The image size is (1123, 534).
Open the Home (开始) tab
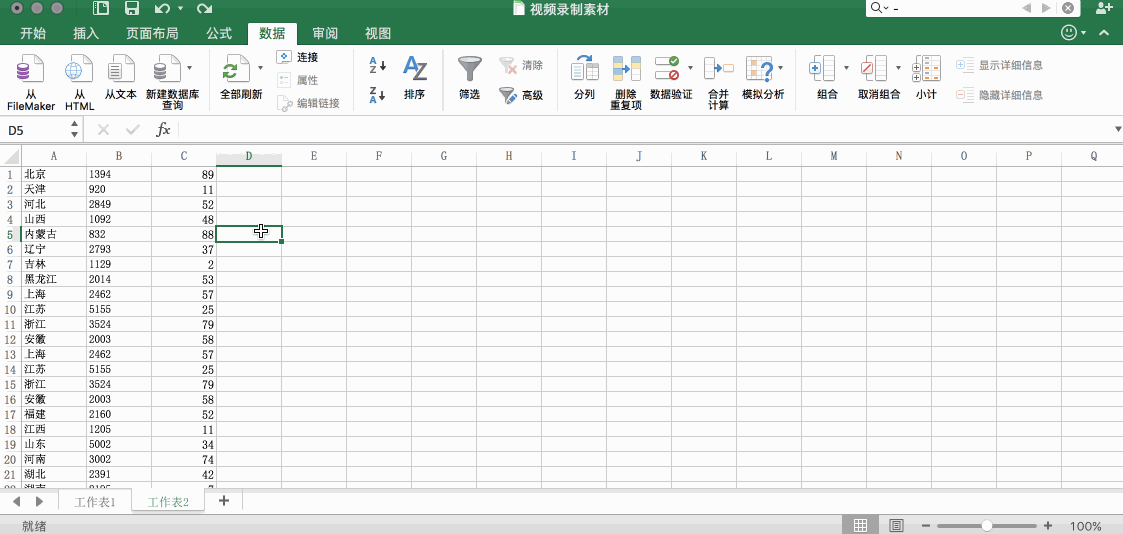pyautogui.click(x=32, y=33)
